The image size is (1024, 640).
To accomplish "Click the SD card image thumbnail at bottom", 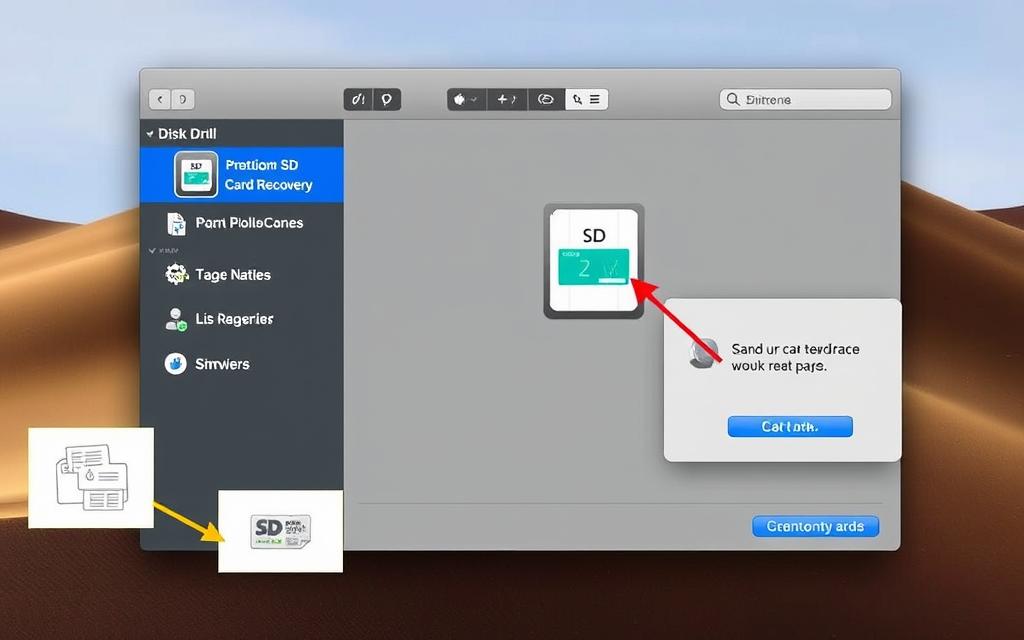I will pos(280,532).
